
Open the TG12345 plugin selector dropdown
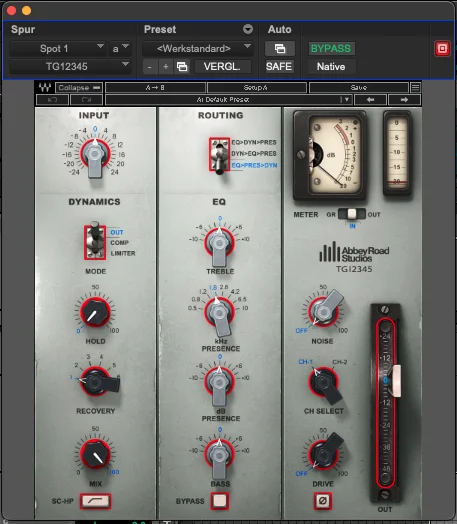[70, 67]
